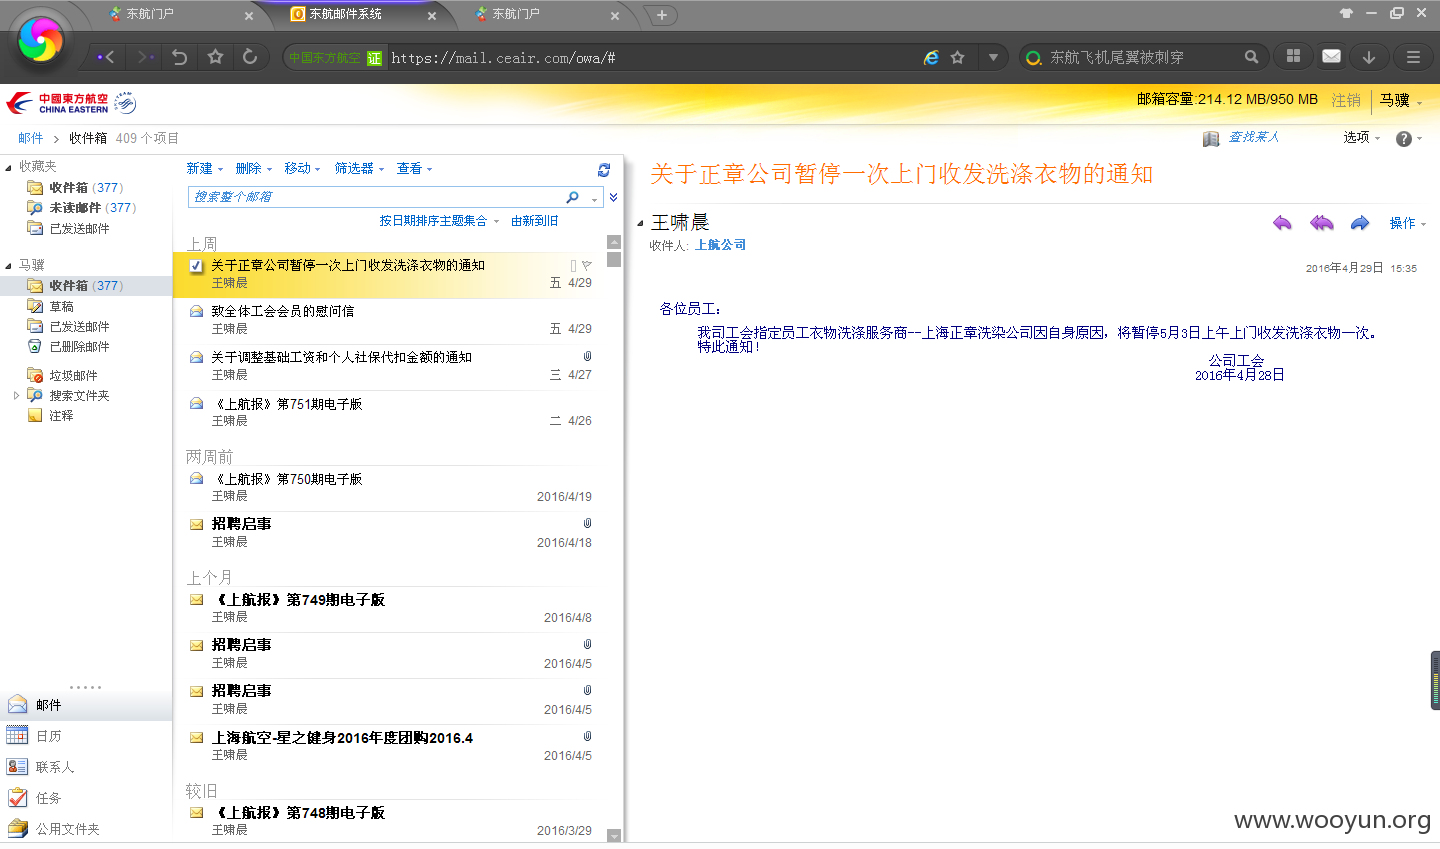The width and height of the screenshot is (1440, 849).
Task: Open sort menu 按日期排序主题集合
Action: coord(438,221)
